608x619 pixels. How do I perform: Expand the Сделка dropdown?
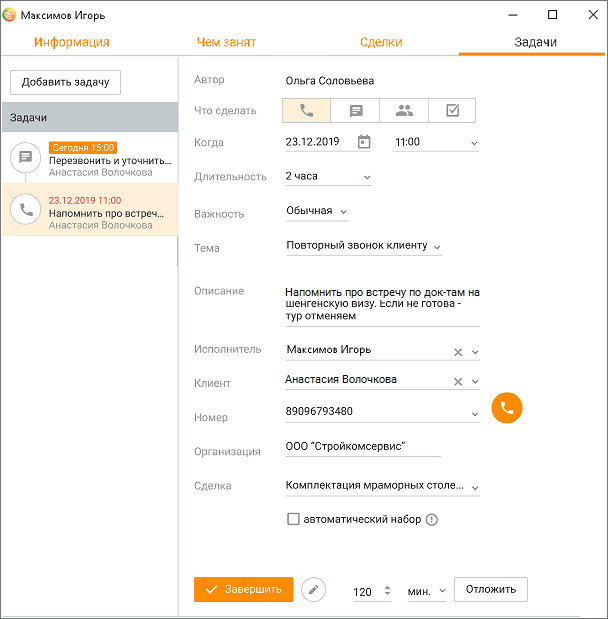(x=475, y=488)
